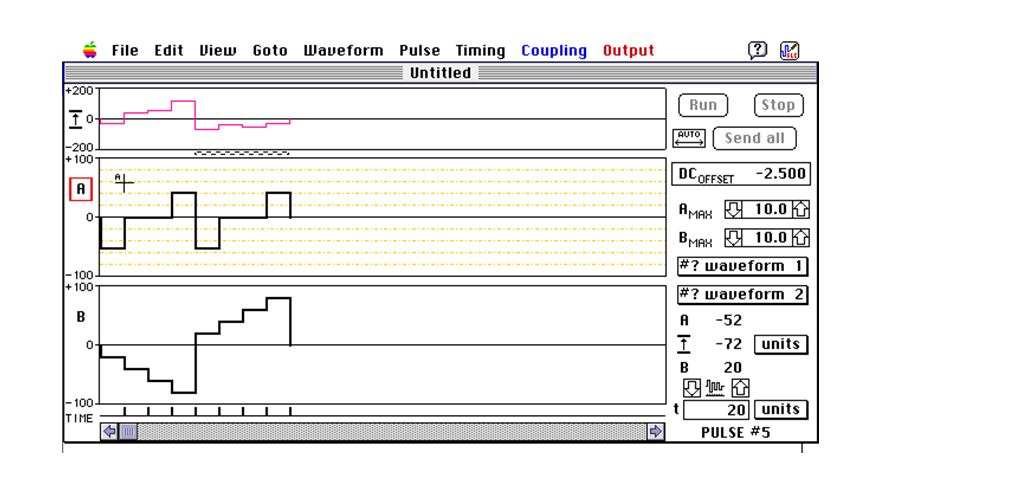The width and height of the screenshot is (1024, 497).
Task: Open the blue Coupling menu
Action: click(x=554, y=50)
